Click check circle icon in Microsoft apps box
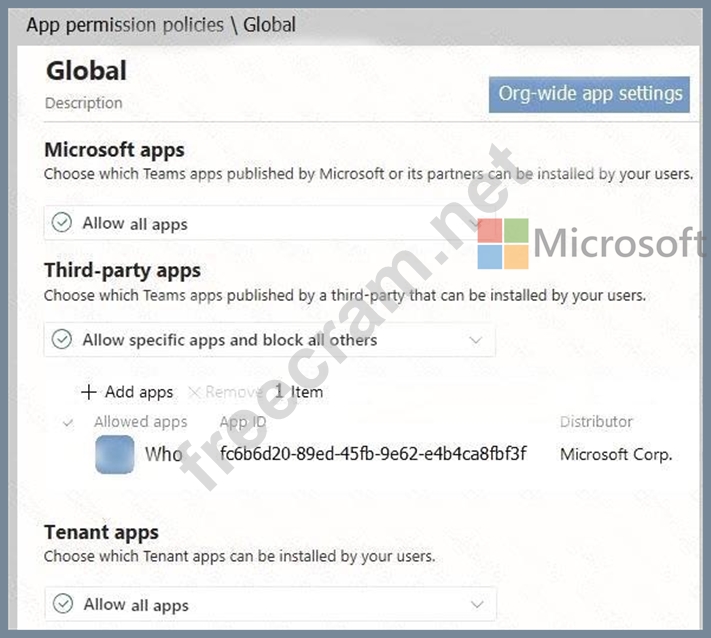The image size is (711, 638). 63,224
